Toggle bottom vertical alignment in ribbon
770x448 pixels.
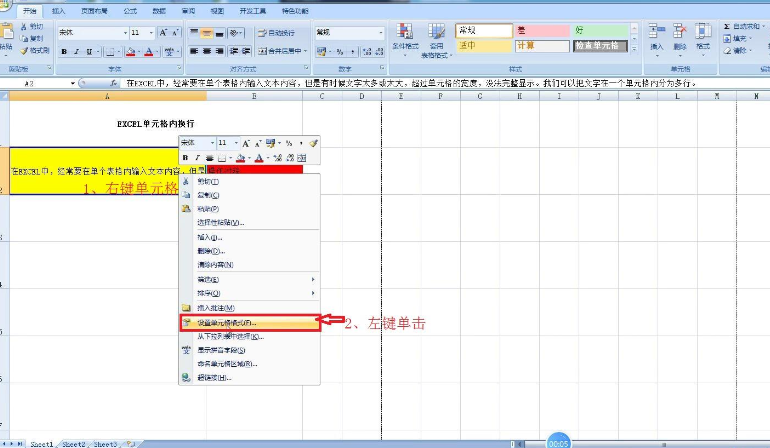(220, 33)
